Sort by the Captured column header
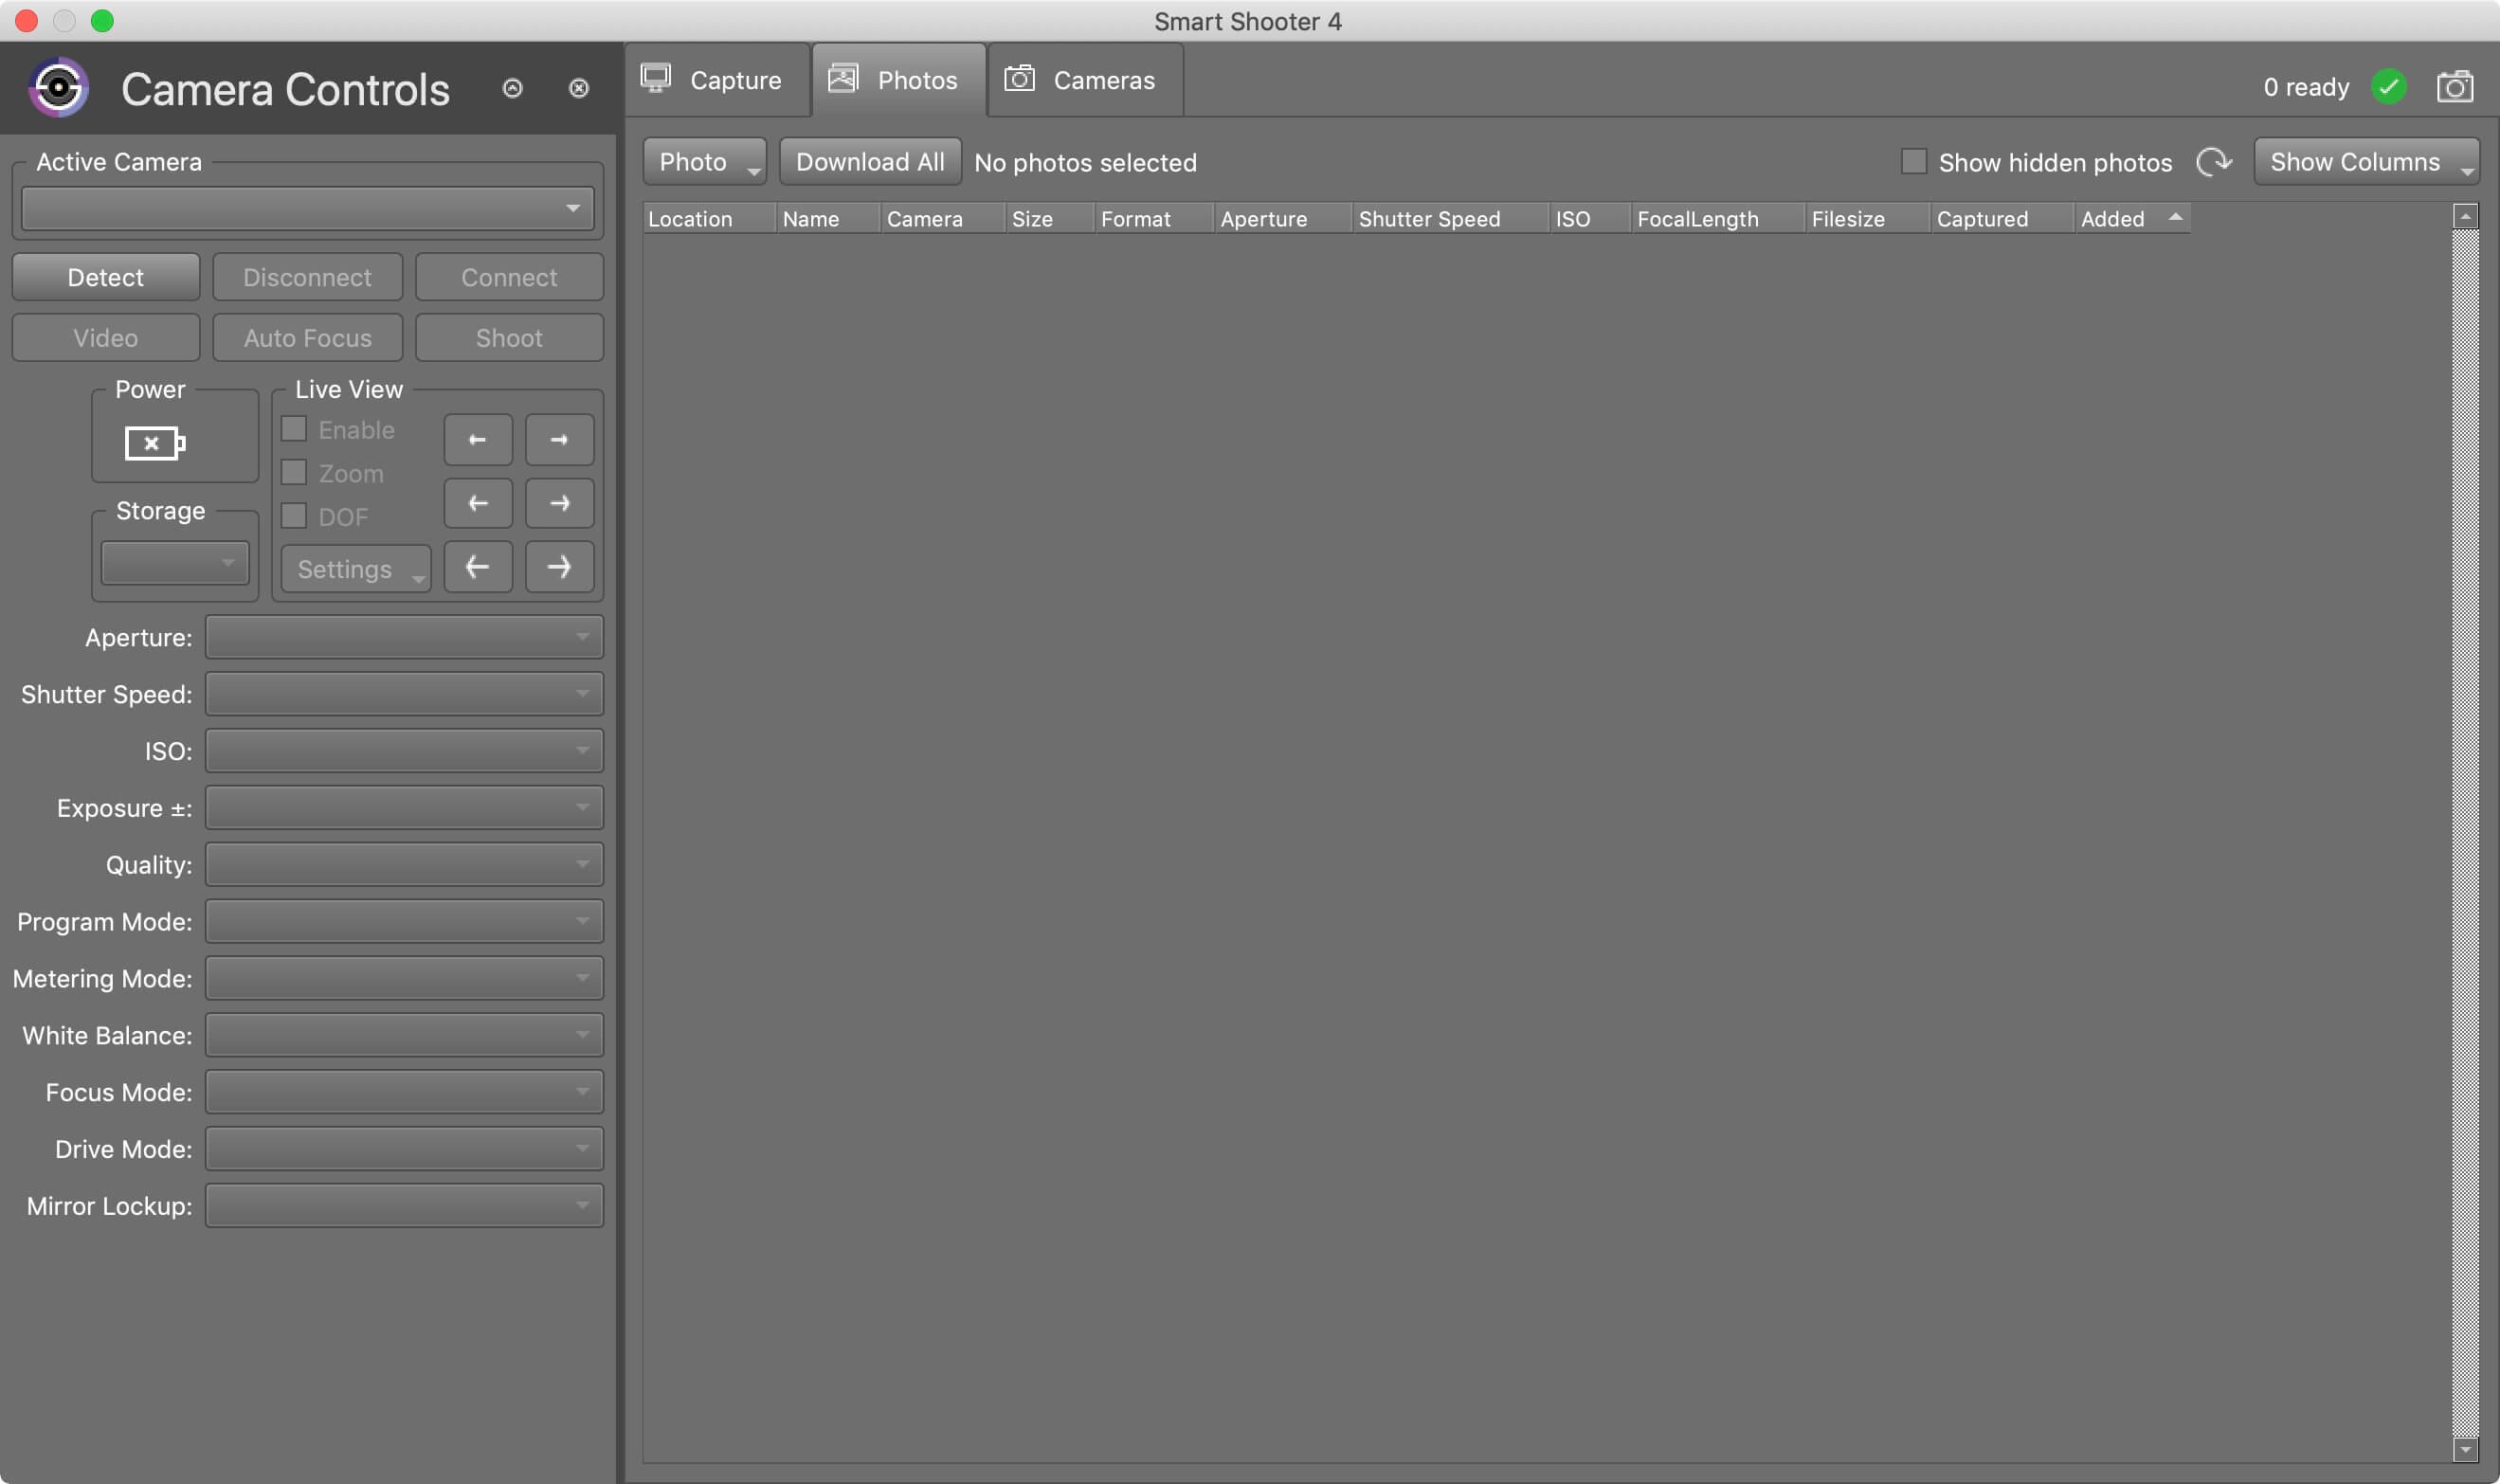Image resolution: width=2500 pixels, height=1484 pixels. coord(2002,218)
